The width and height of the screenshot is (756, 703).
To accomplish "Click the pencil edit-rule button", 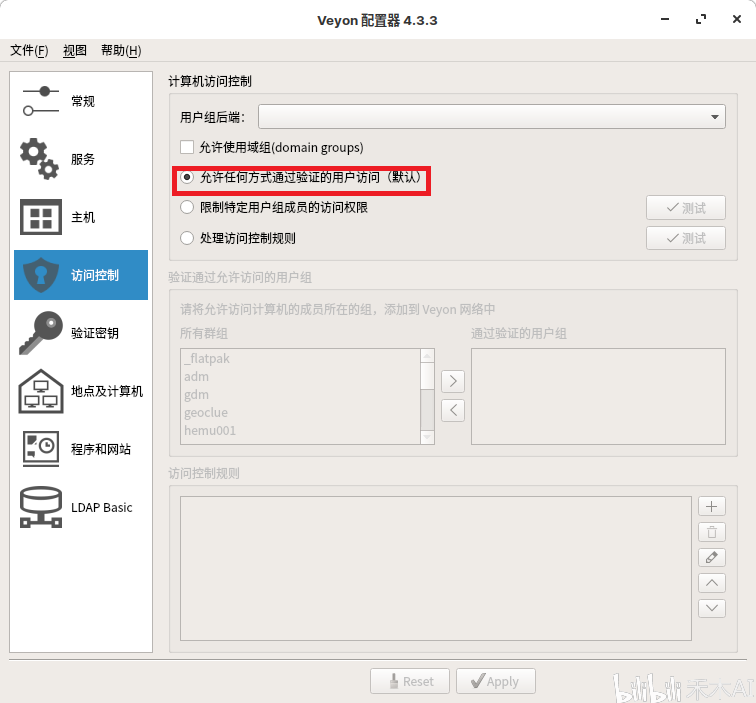I will (712, 558).
